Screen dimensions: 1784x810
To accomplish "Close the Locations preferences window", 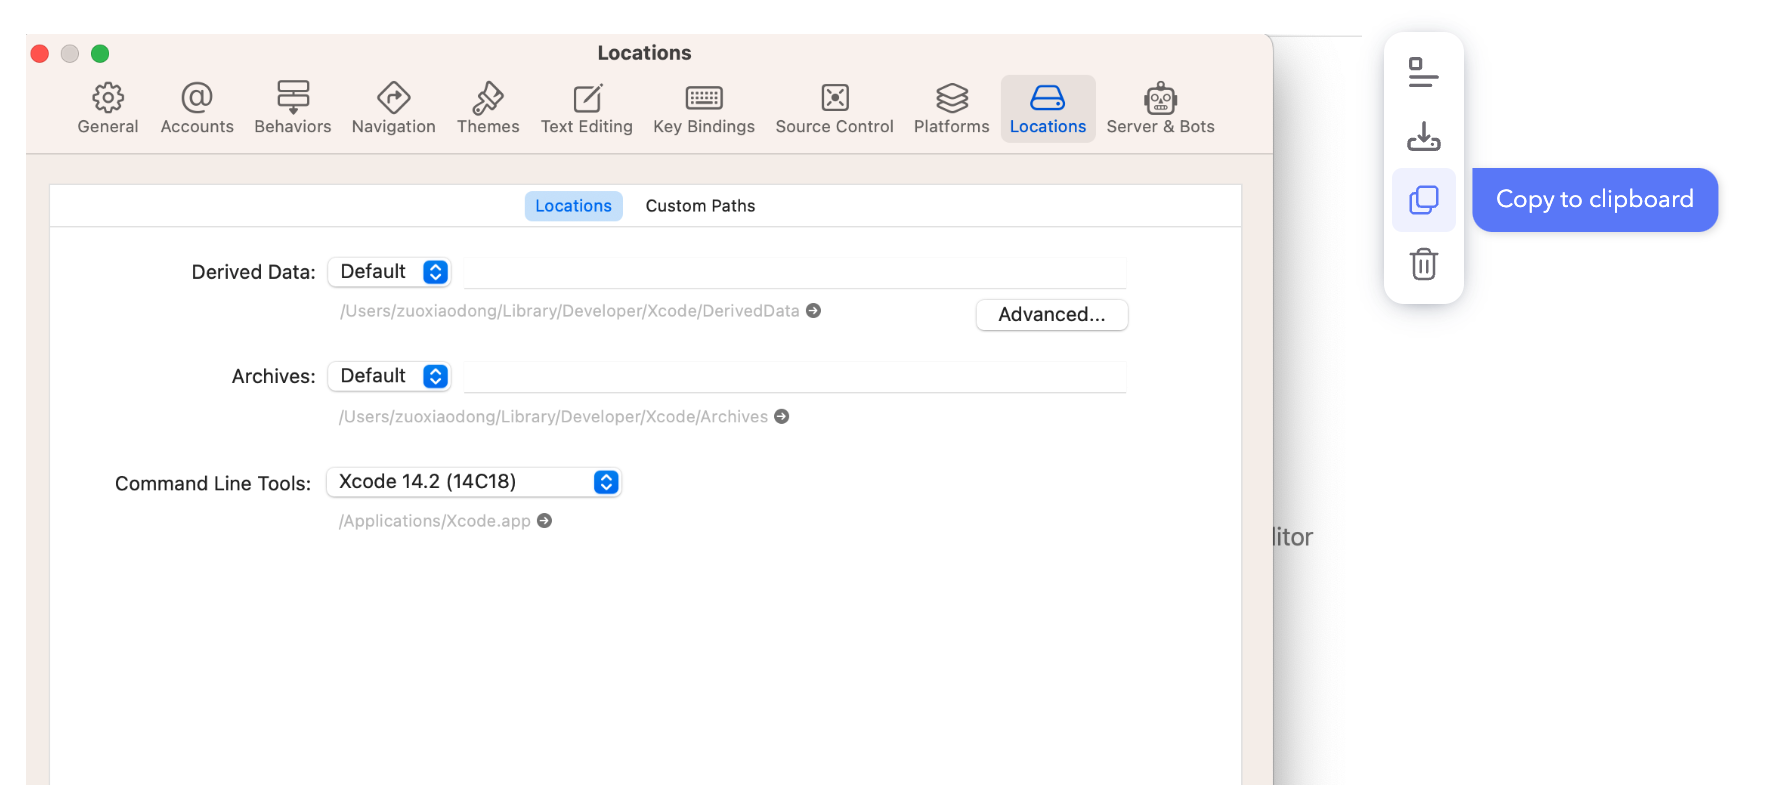I will pos(40,54).
